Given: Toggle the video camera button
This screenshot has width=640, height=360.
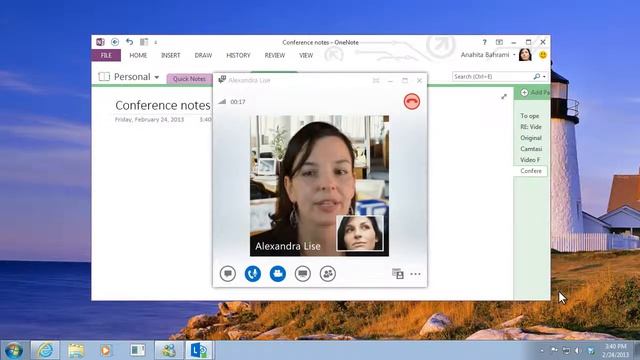Looking at the screenshot, I should point(278,273).
